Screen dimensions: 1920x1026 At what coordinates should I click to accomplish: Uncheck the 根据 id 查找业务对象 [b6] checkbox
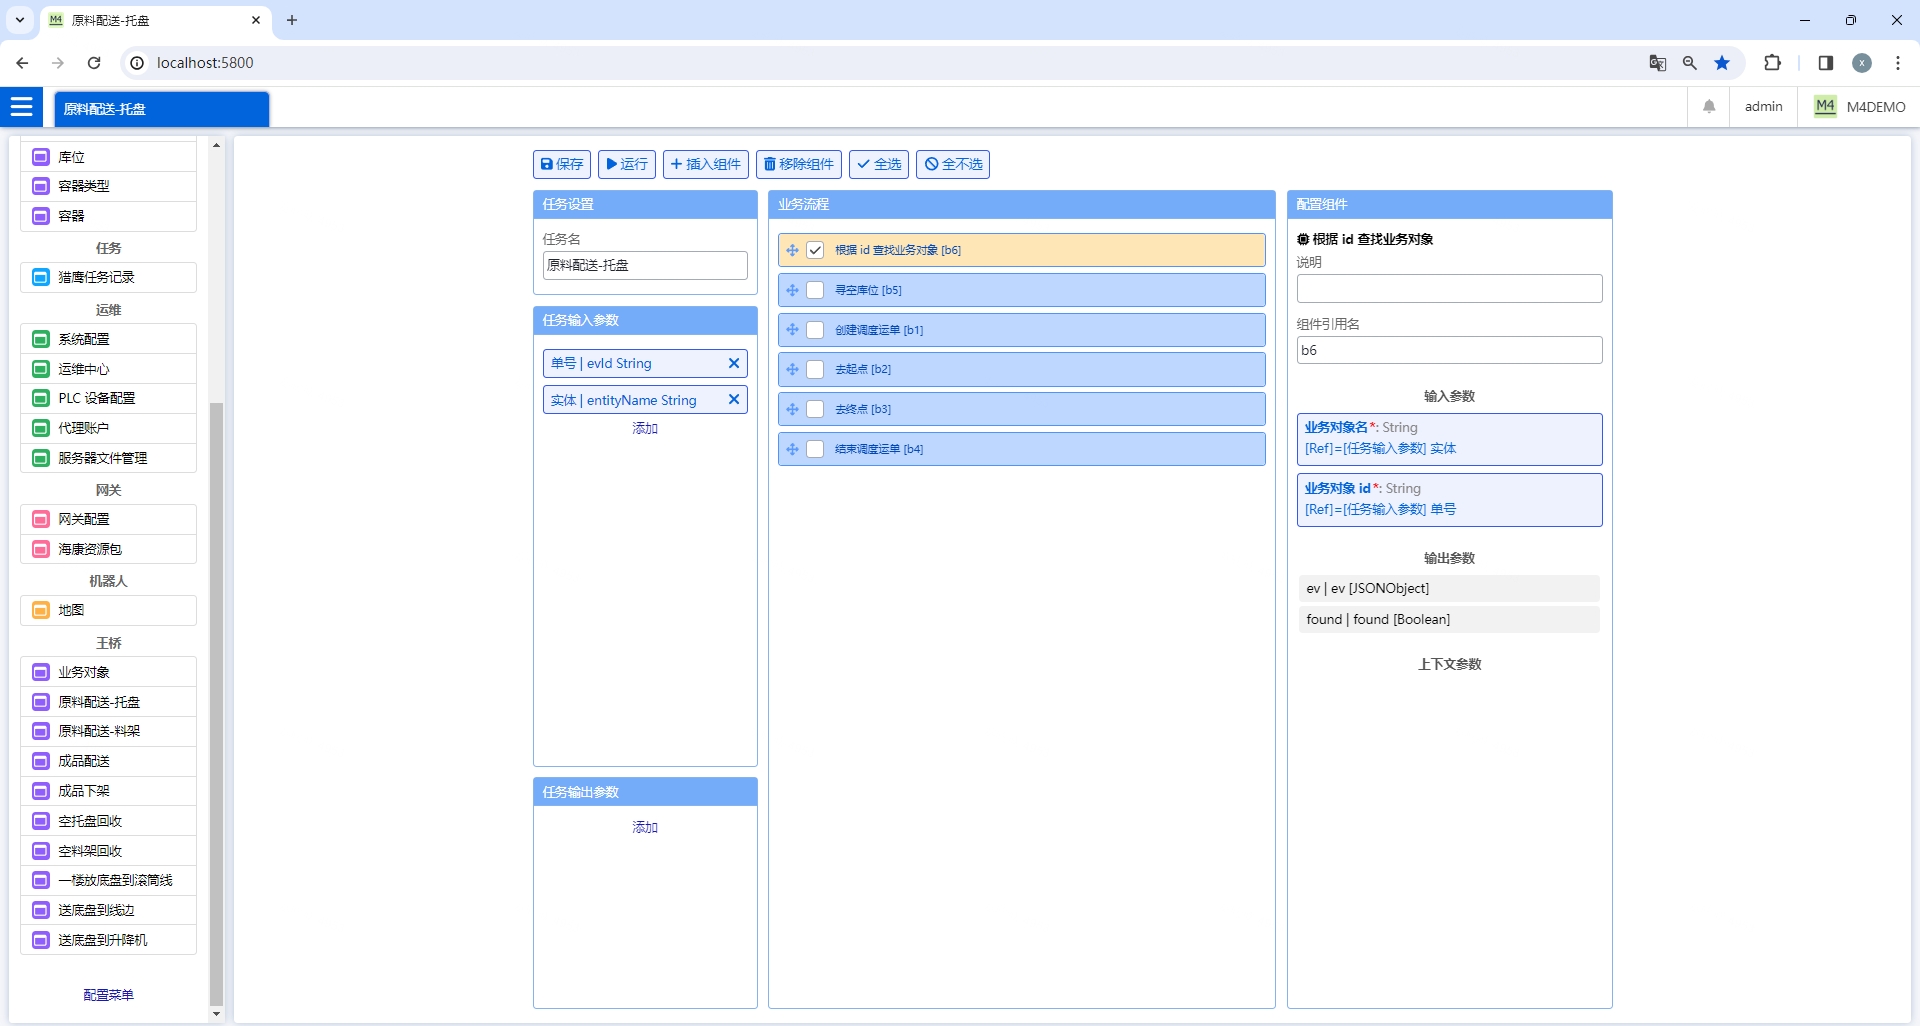click(815, 250)
